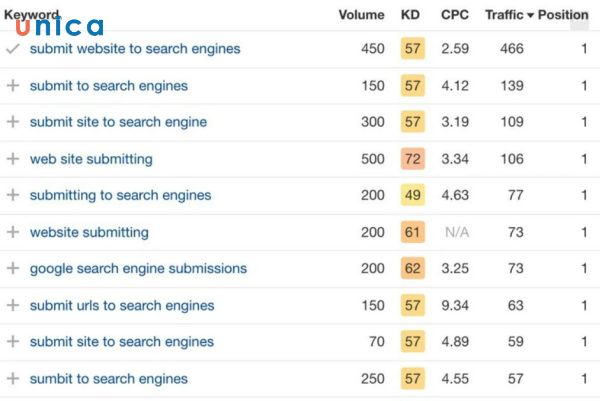Uncheck the checkmark beside "submit website to search engines"

(13, 49)
